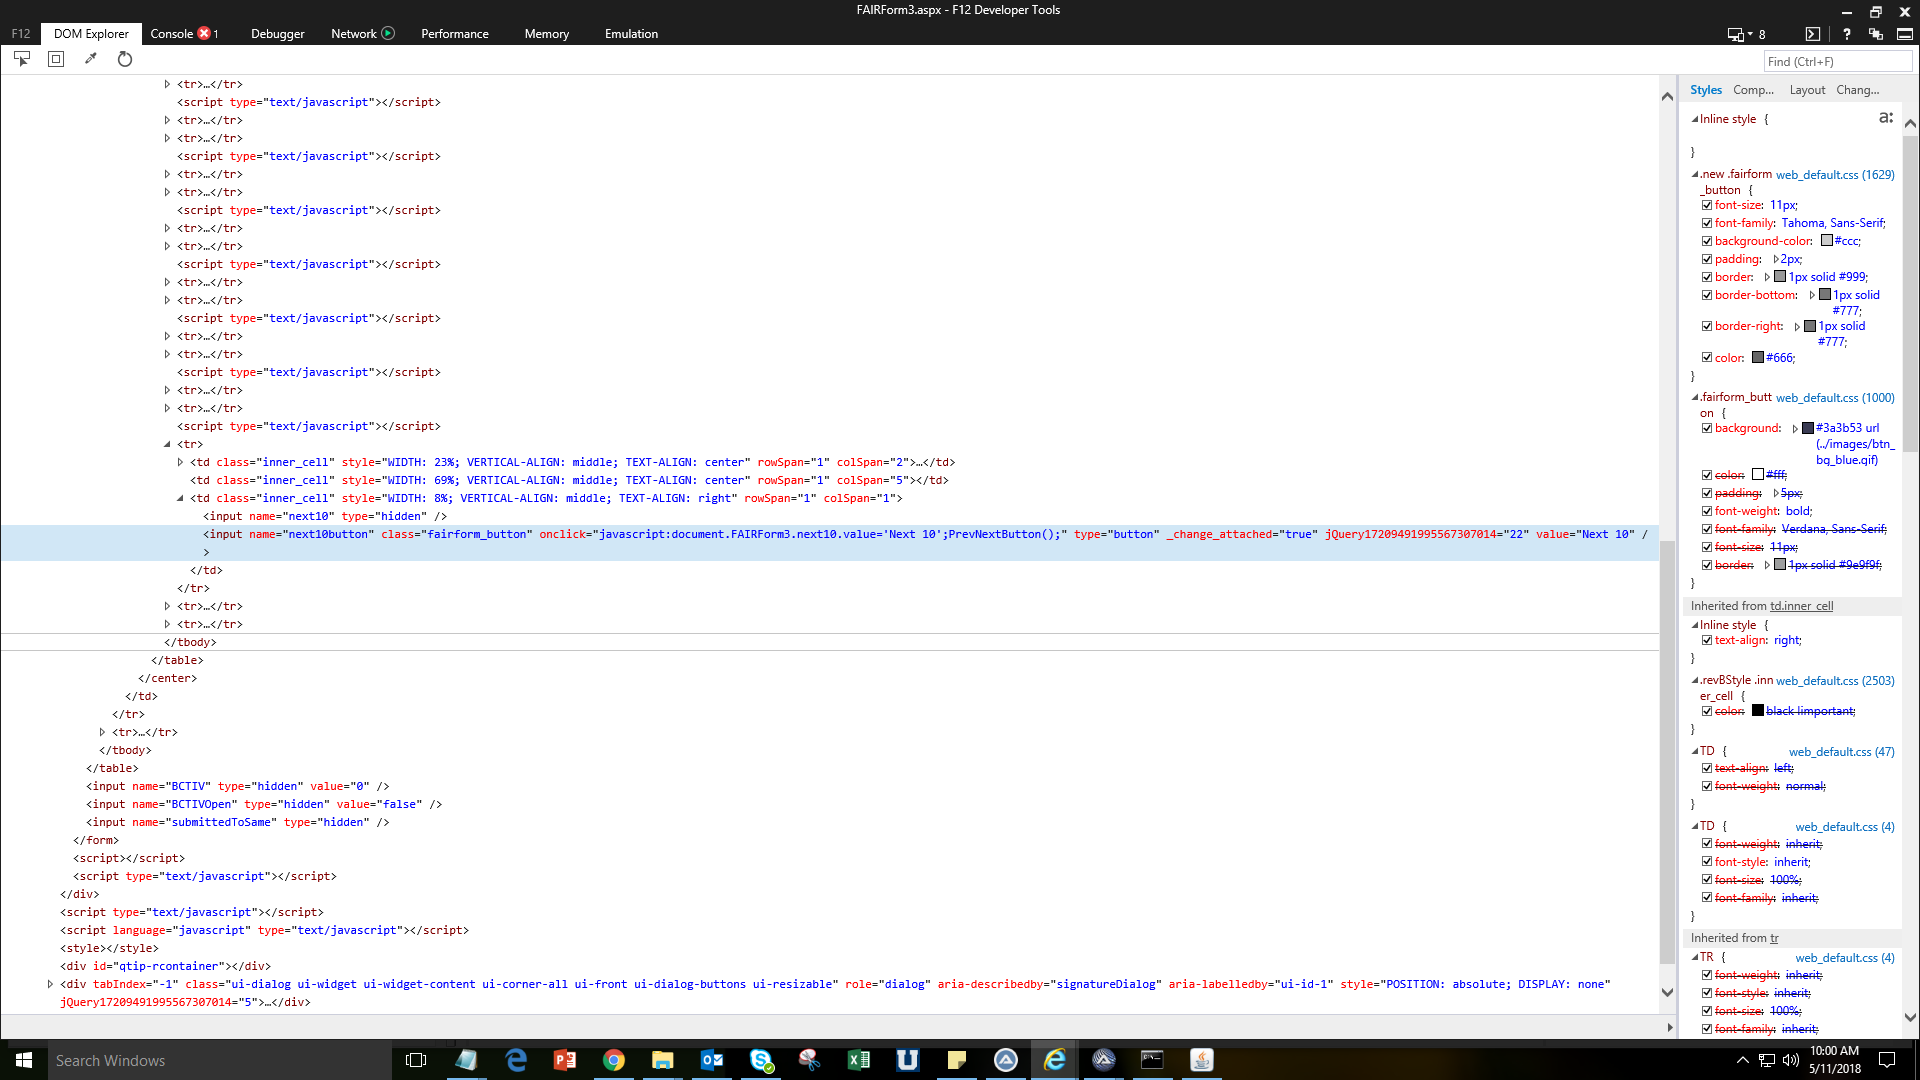1920x1080 pixels.
Task: Open the Command Prompt taskbar icon
Action: 1153,1060
